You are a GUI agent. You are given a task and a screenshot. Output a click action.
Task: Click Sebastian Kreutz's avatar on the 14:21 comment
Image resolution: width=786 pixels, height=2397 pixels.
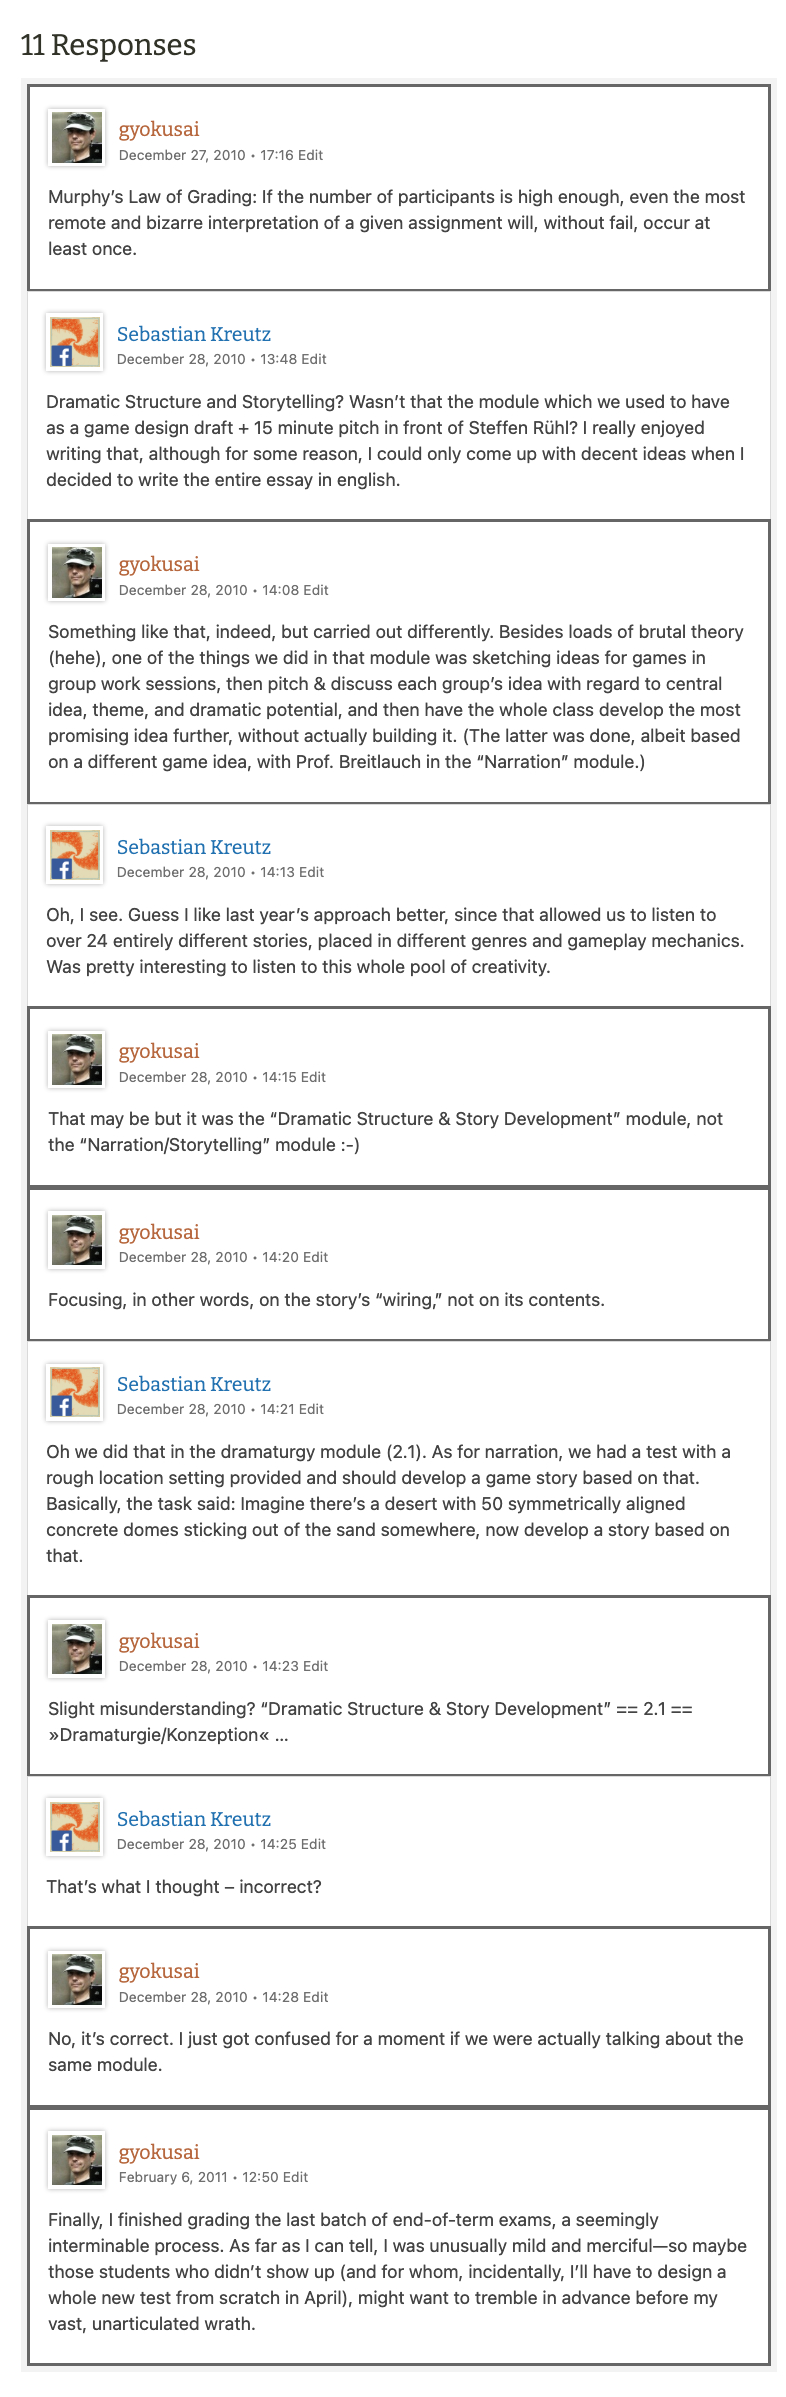tap(75, 1392)
